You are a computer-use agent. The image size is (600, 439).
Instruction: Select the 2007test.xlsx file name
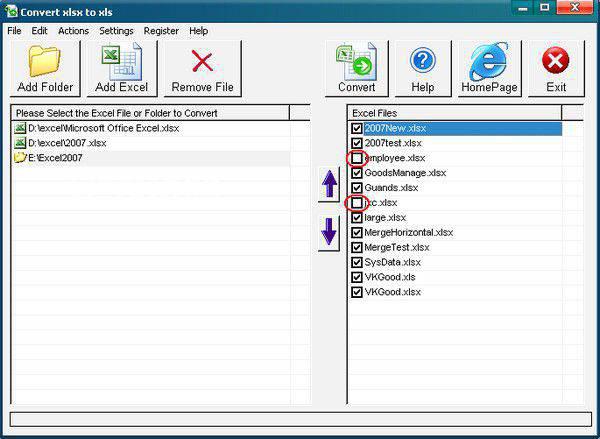click(393, 143)
